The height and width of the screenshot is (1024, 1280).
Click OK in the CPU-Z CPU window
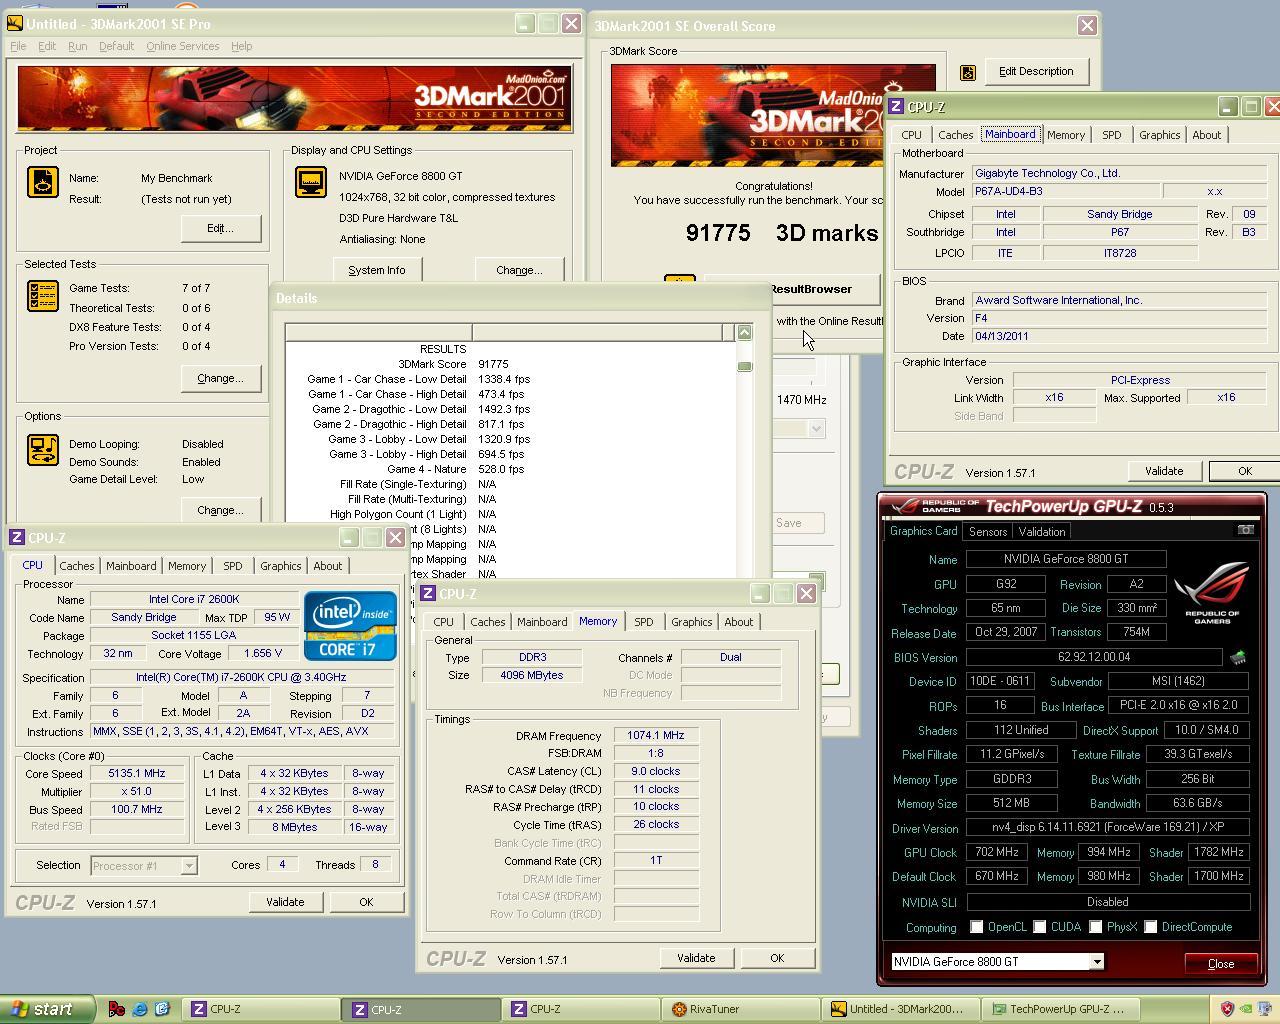click(366, 902)
